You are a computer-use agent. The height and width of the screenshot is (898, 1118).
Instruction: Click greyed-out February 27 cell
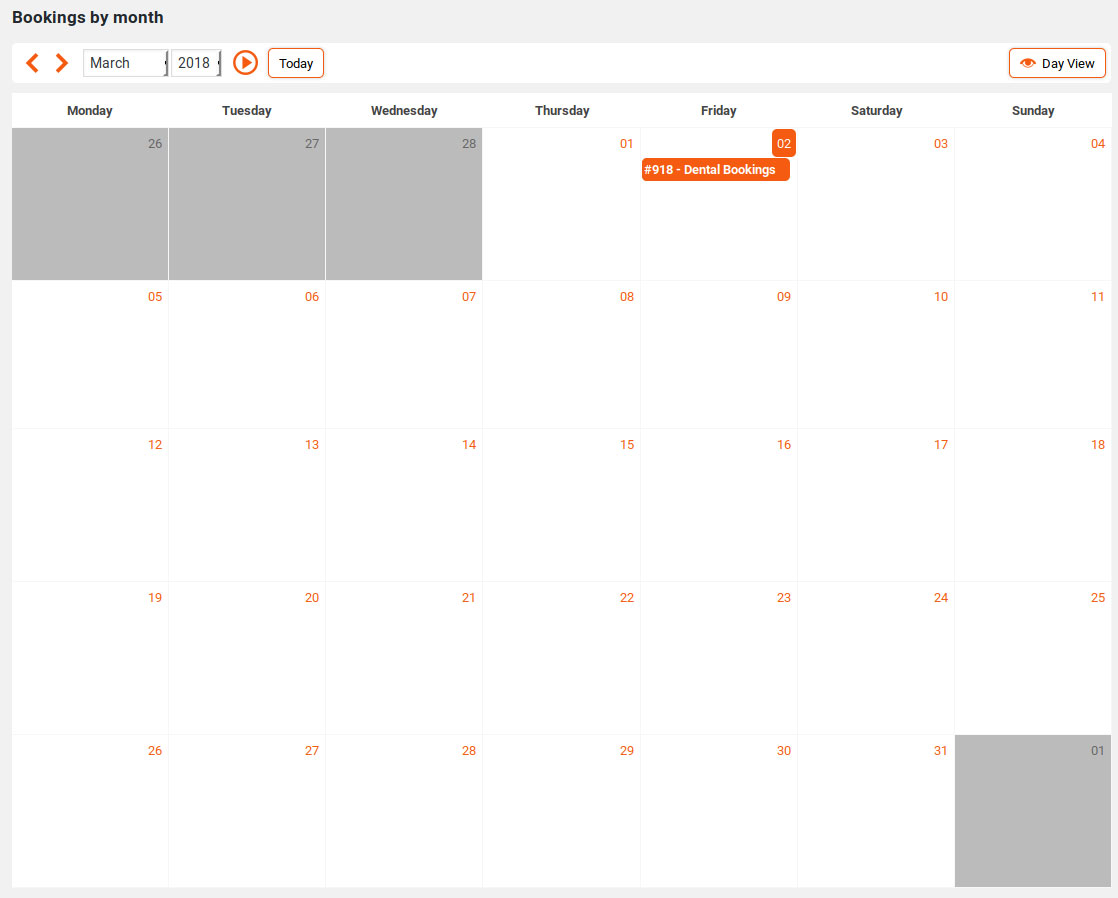click(247, 204)
